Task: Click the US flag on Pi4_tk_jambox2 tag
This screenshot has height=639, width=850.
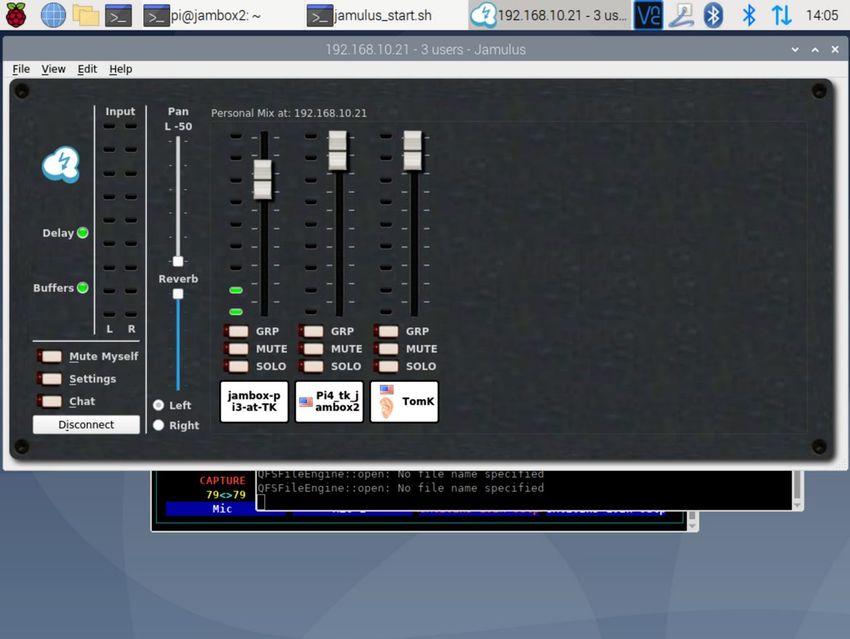Action: coord(306,402)
